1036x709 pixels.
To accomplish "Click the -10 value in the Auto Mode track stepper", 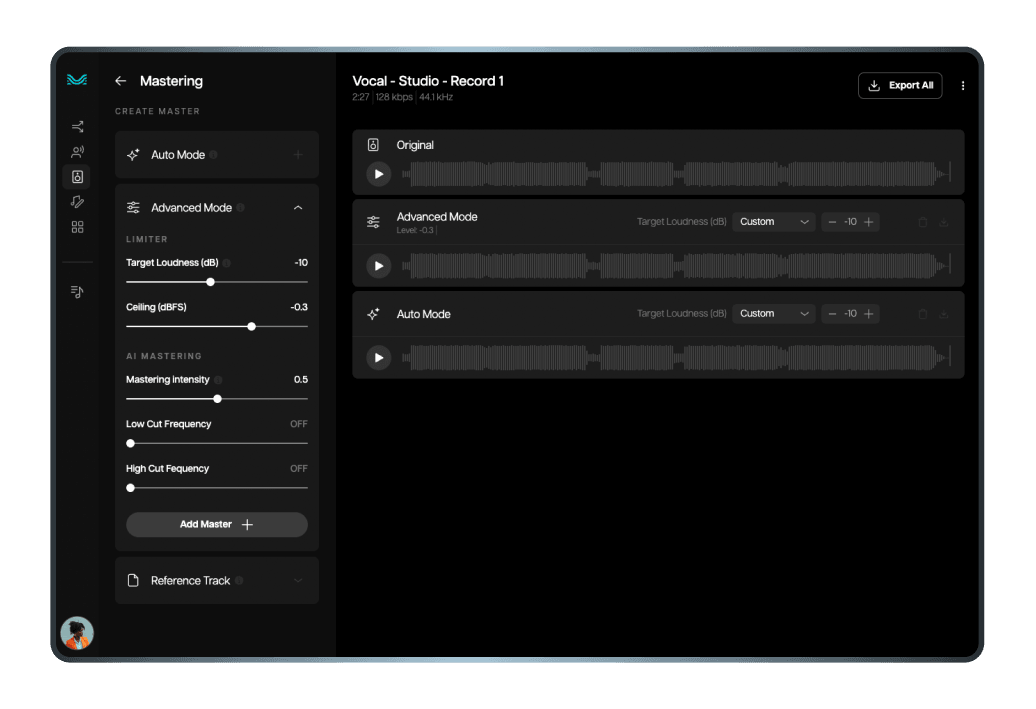I will pos(850,314).
